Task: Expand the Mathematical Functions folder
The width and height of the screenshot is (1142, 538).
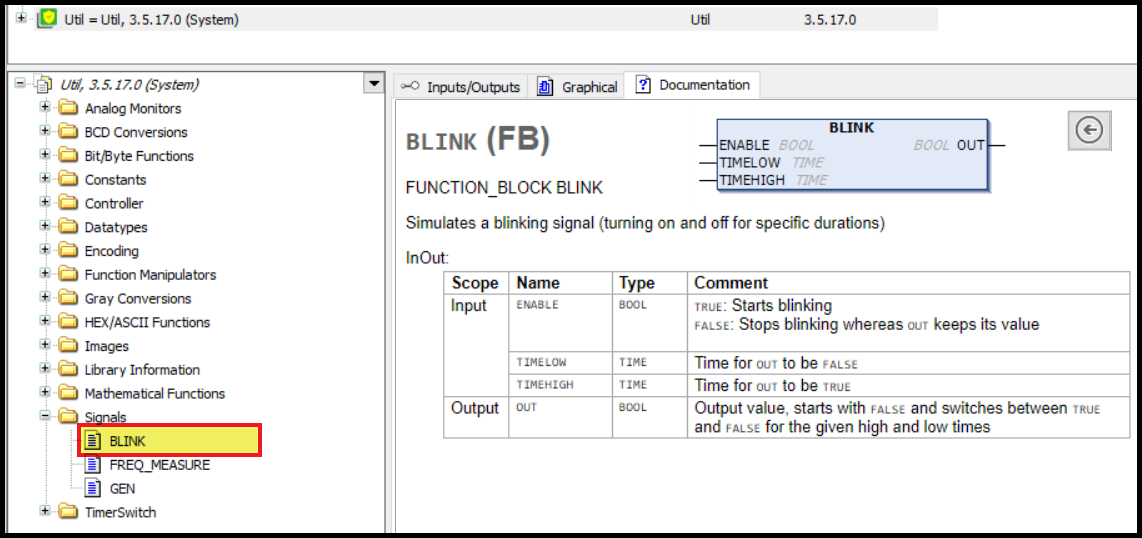Action: pos(45,393)
